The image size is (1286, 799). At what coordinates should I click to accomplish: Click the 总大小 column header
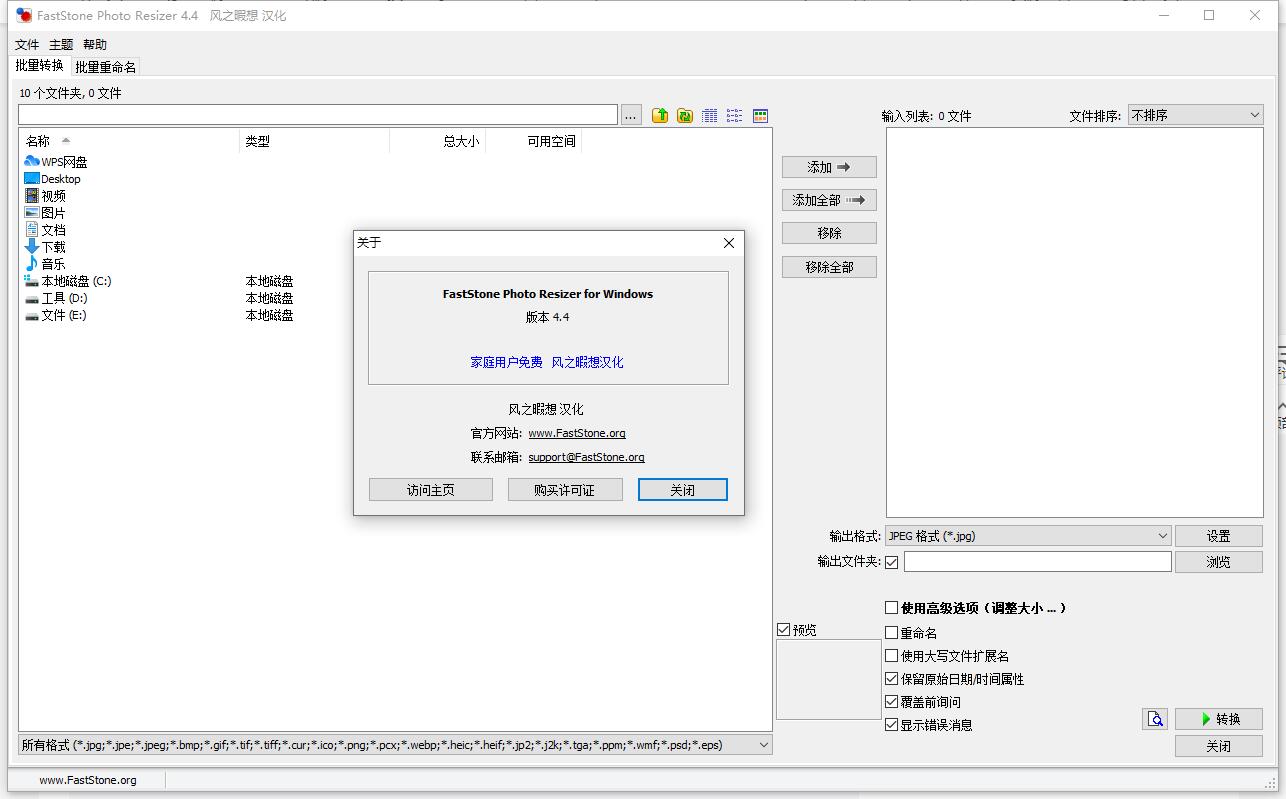[437, 141]
